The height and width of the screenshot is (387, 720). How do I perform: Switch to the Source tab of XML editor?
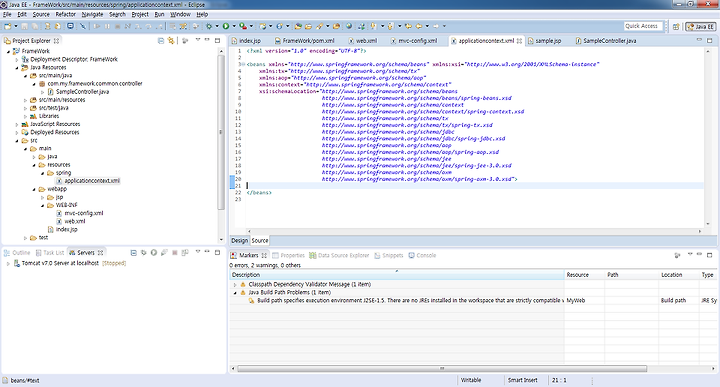point(260,241)
